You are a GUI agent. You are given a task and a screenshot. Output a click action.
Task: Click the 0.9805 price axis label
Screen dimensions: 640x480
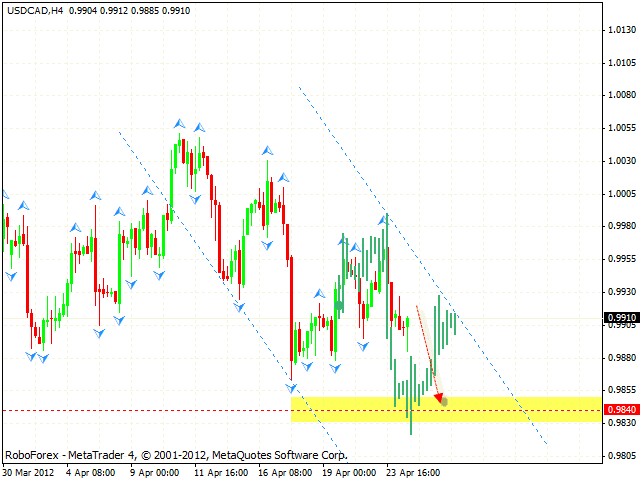pyautogui.click(x=622, y=455)
